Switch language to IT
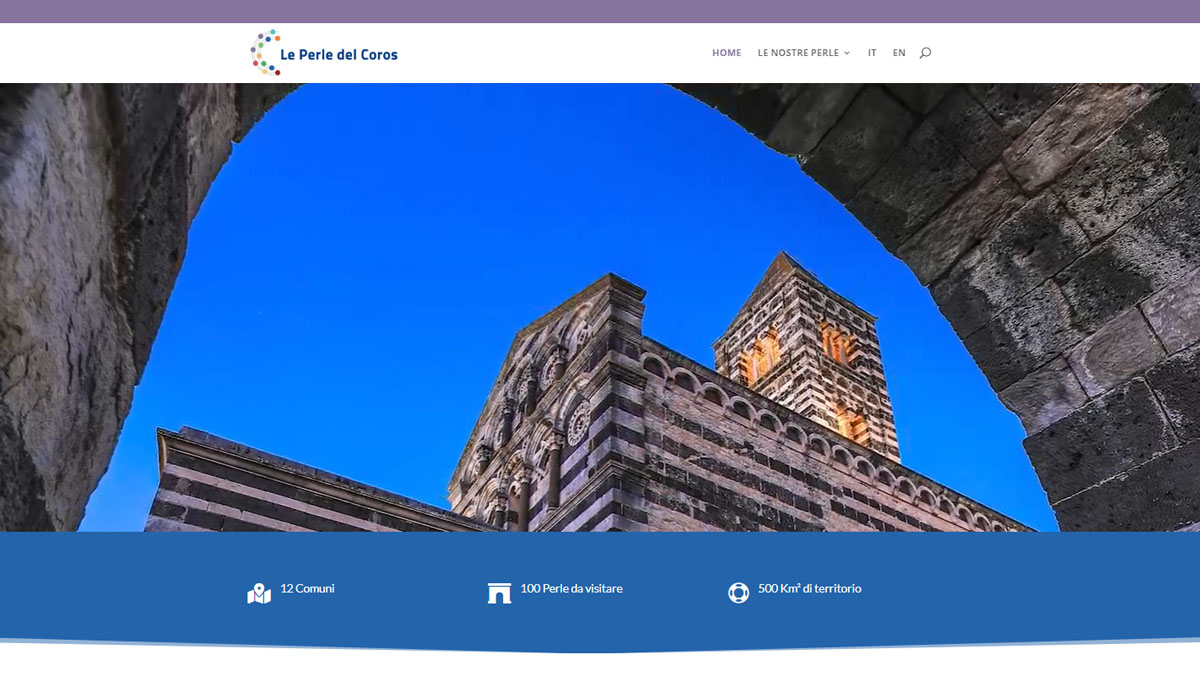This screenshot has height=675, width=1200. point(872,53)
